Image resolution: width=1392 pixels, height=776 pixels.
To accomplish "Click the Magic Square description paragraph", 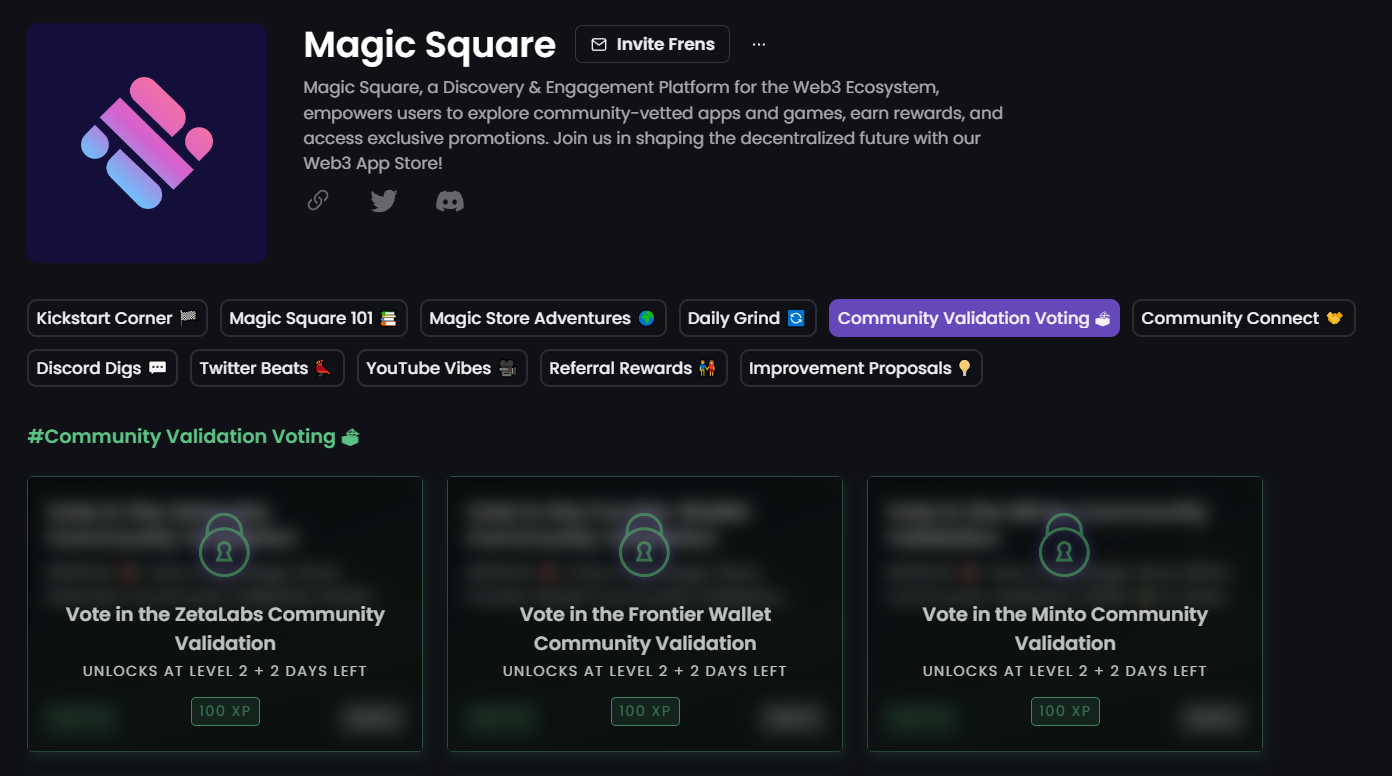I will (x=653, y=125).
